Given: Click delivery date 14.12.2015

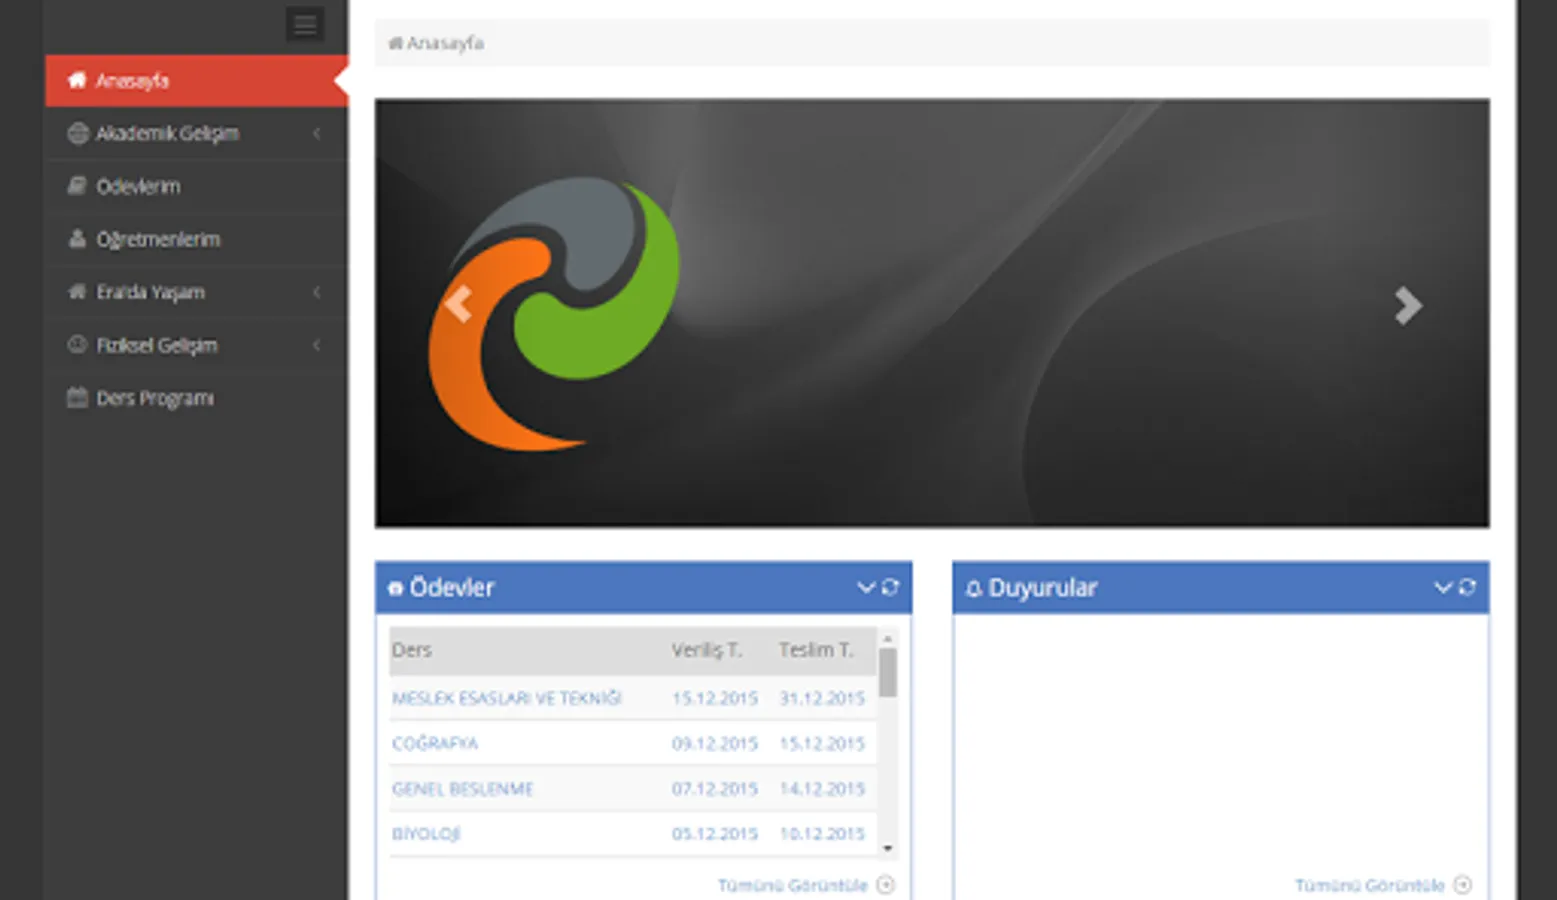Looking at the screenshot, I should [x=822, y=789].
